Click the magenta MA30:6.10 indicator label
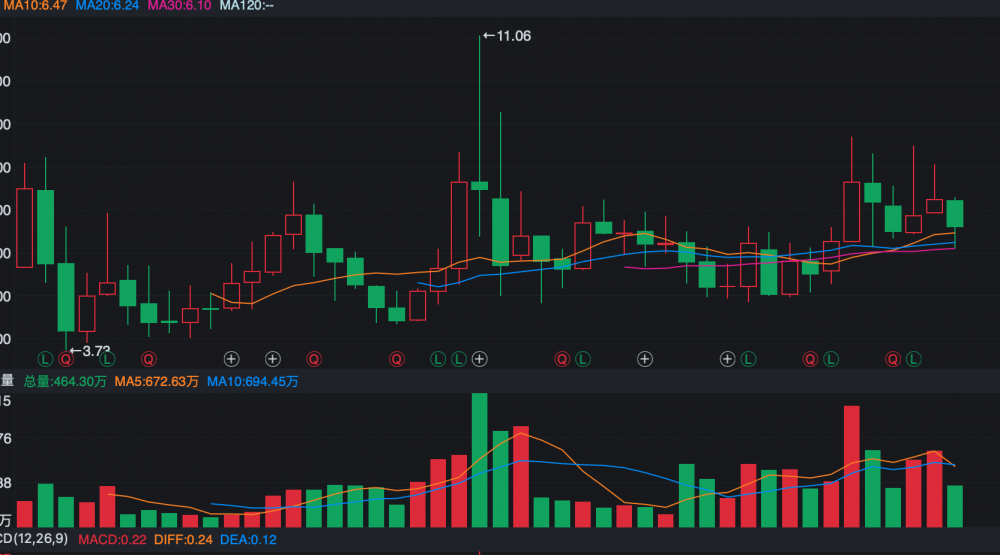This screenshot has height=555, width=1000. click(181, 6)
